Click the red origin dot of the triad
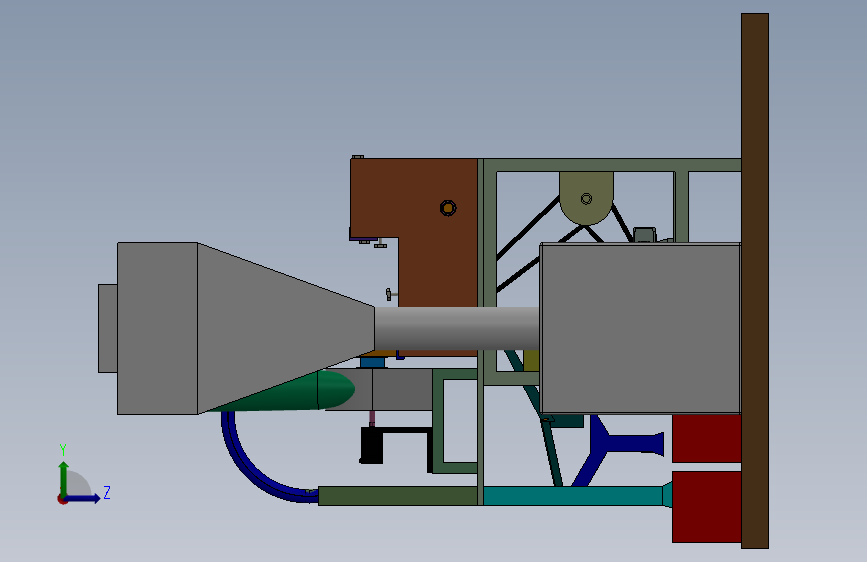The height and width of the screenshot is (562, 867). tap(62, 500)
